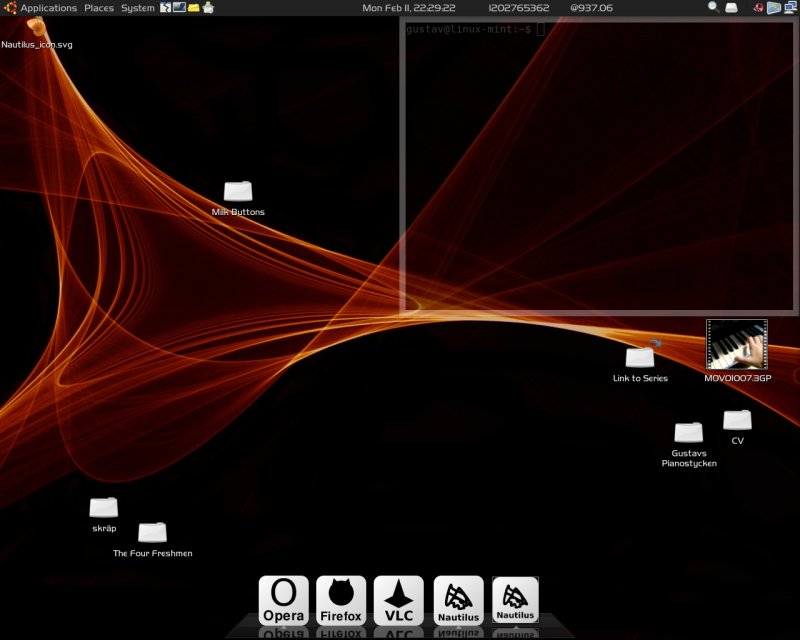Screen dimensions: 800x640
Task: Select the Link to Series folder shortcut
Action: click(640, 361)
